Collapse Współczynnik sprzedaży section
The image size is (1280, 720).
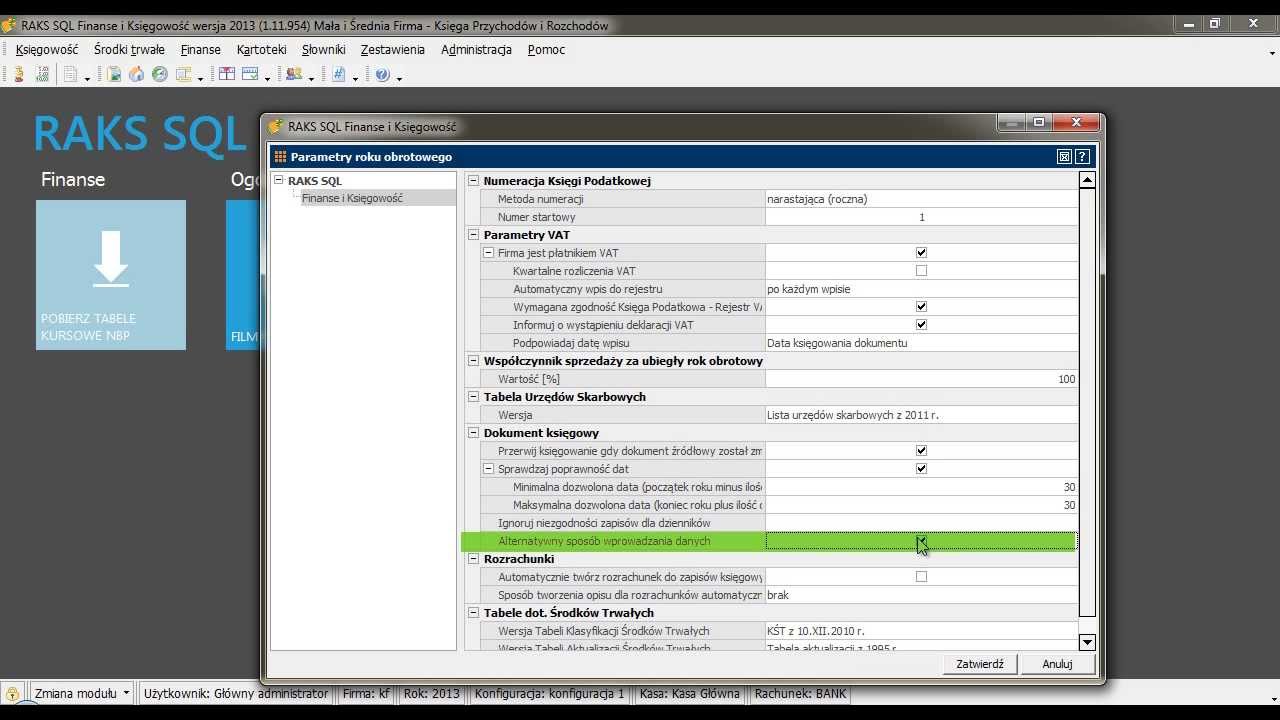point(475,361)
